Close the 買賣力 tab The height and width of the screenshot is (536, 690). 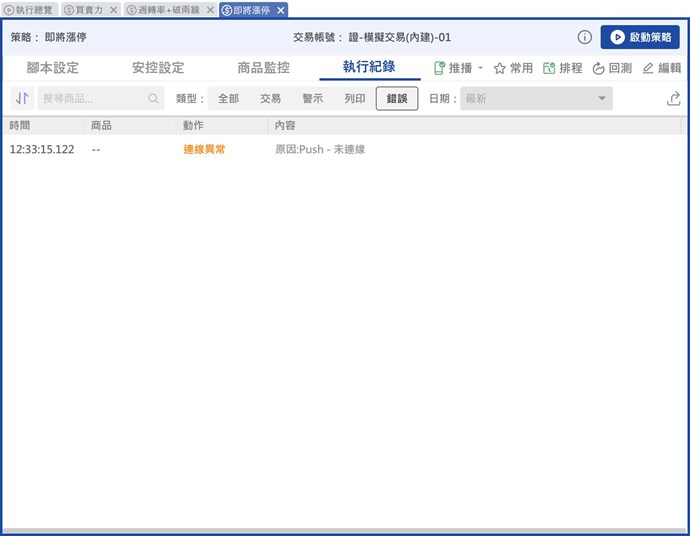point(114,10)
